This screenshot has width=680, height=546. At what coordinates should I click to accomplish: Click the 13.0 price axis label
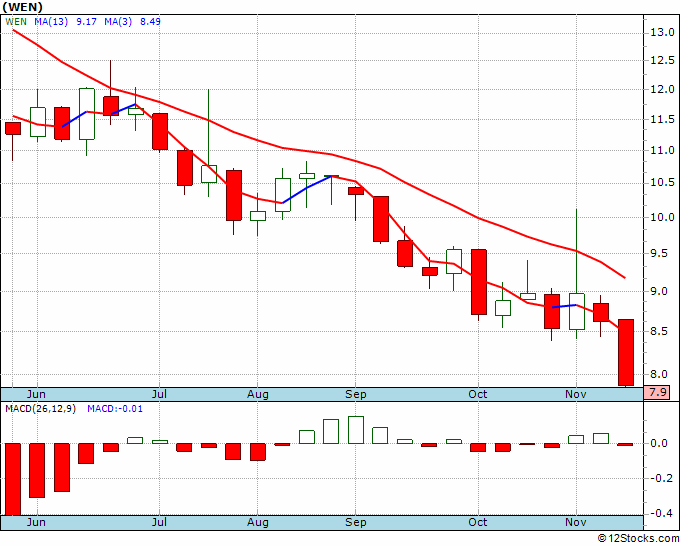click(662, 33)
